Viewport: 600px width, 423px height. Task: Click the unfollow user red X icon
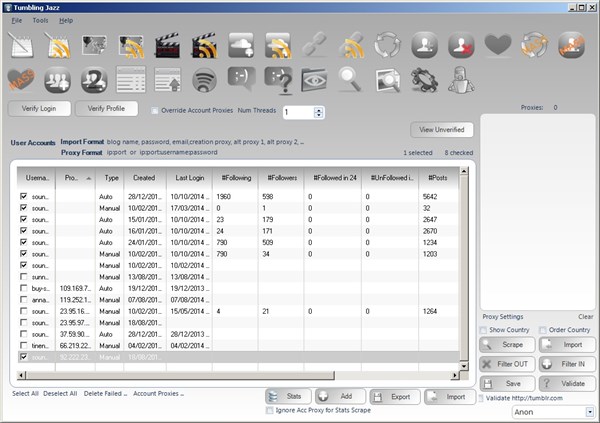[x=461, y=45]
